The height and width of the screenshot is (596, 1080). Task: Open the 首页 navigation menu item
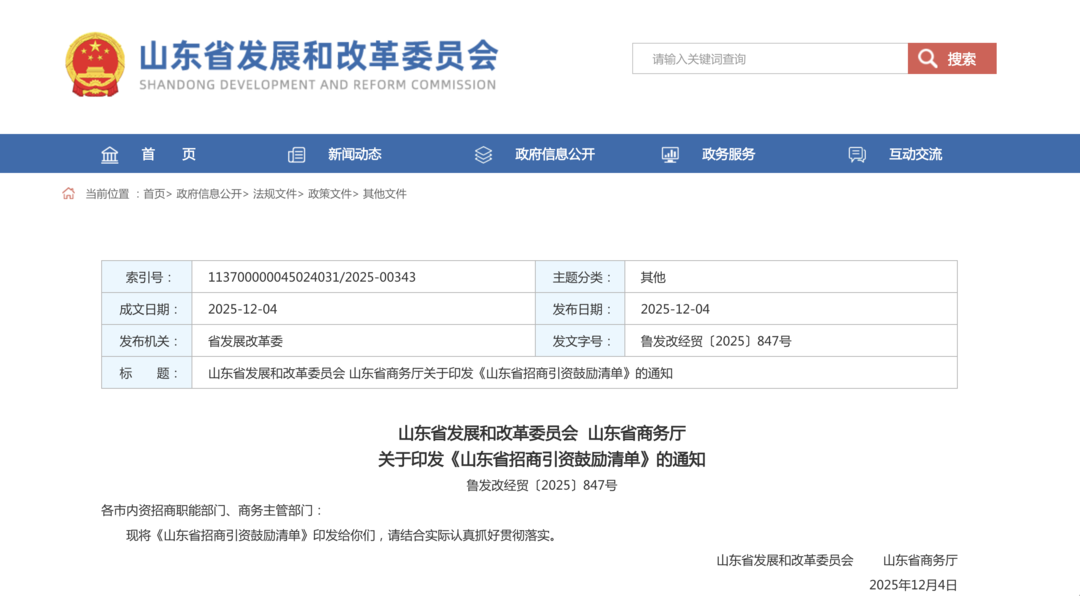168,154
